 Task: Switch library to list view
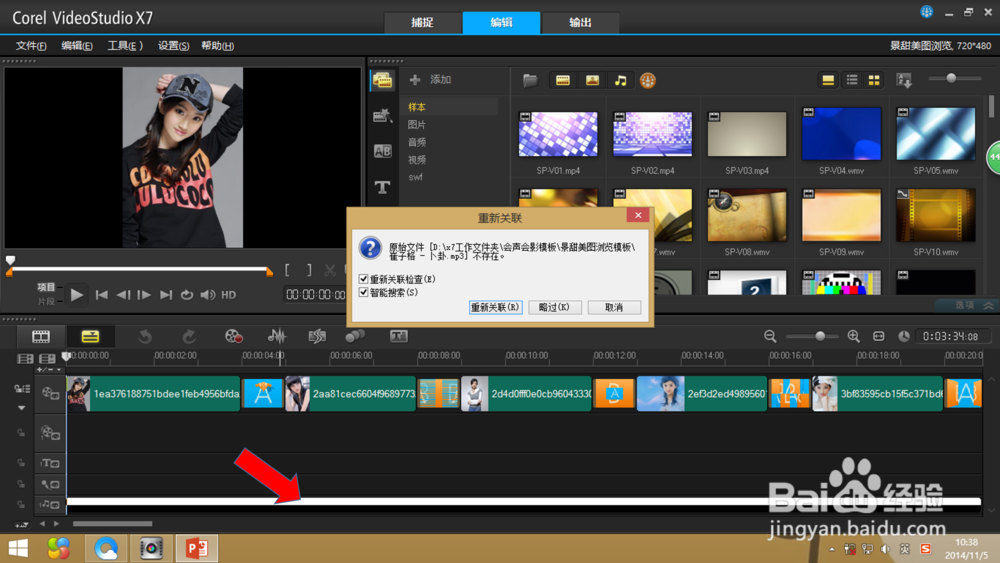(852, 80)
